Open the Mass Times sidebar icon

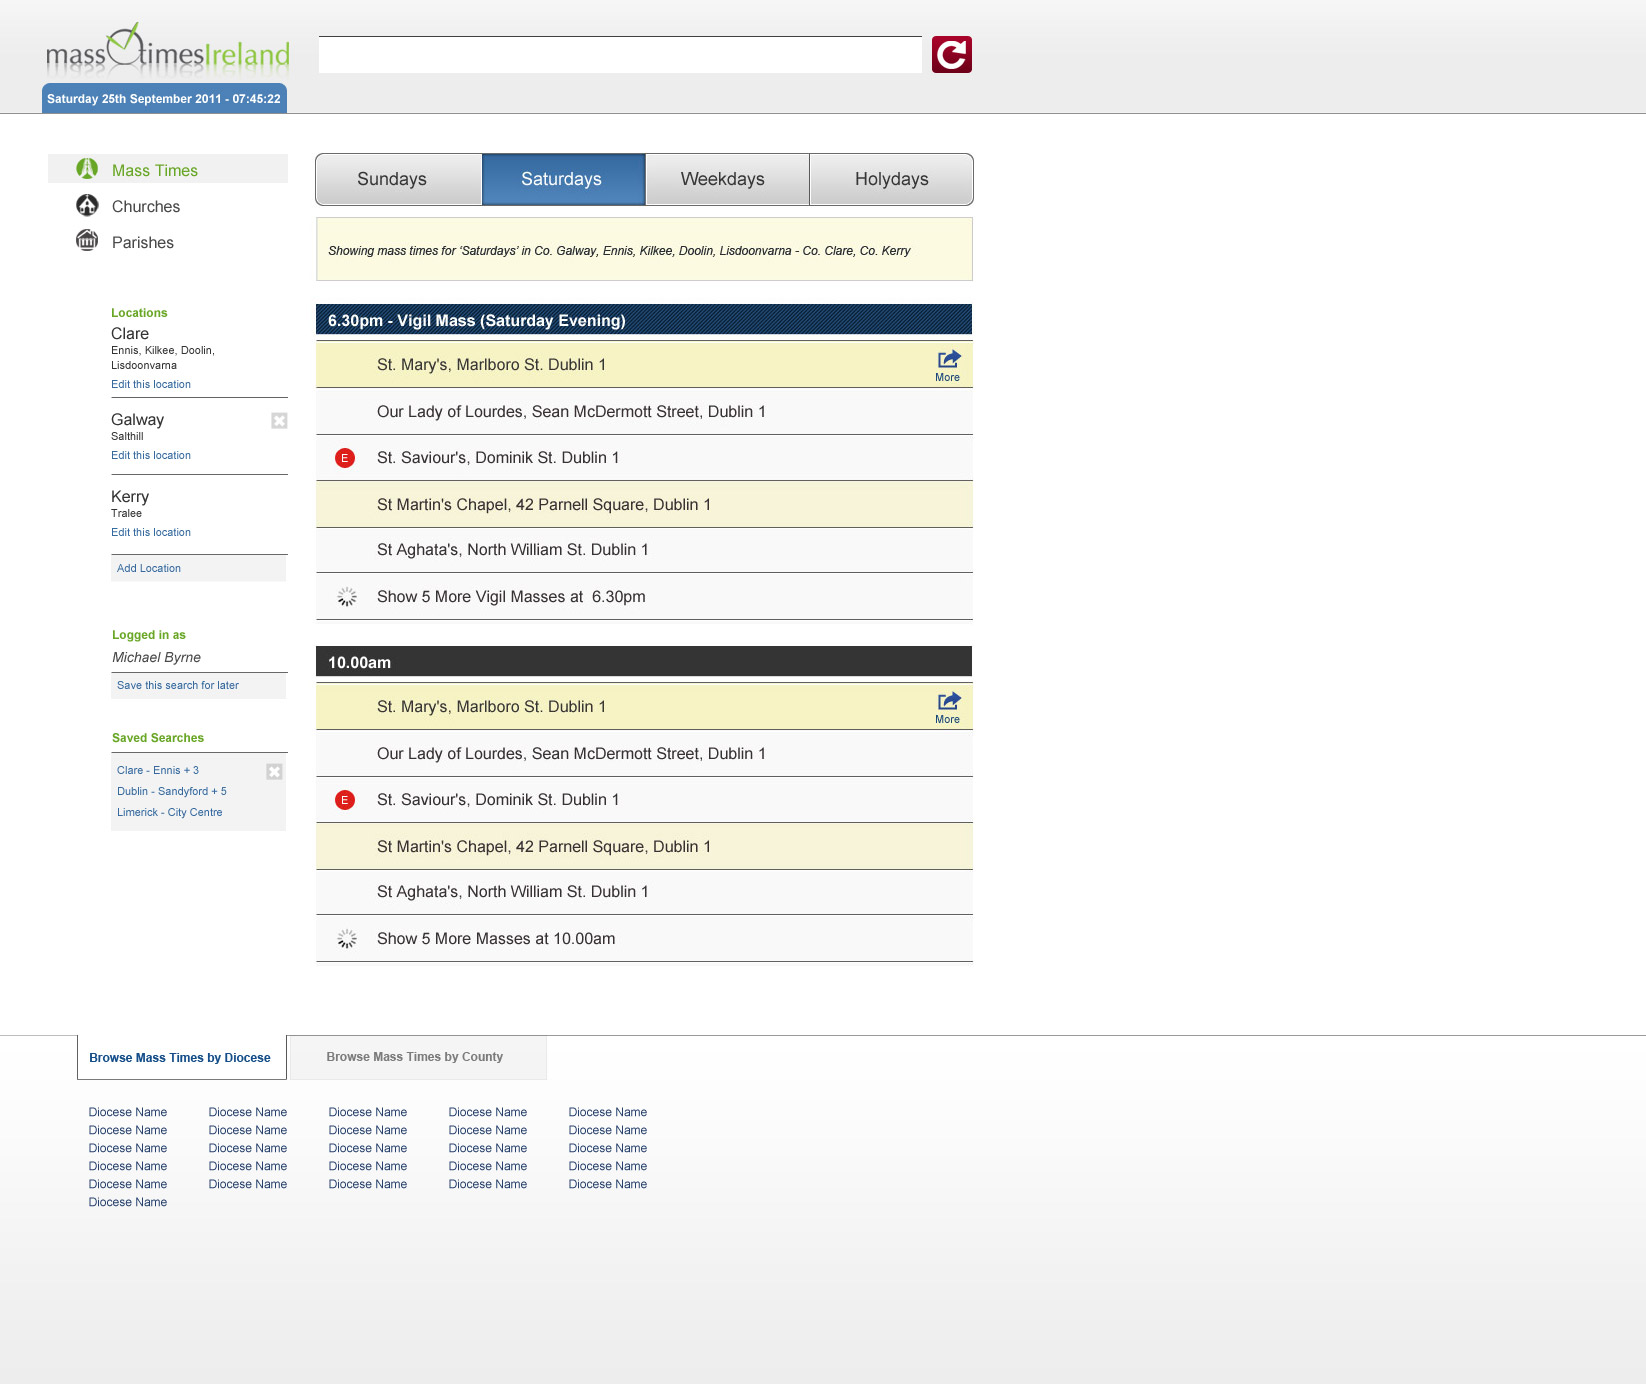point(88,169)
